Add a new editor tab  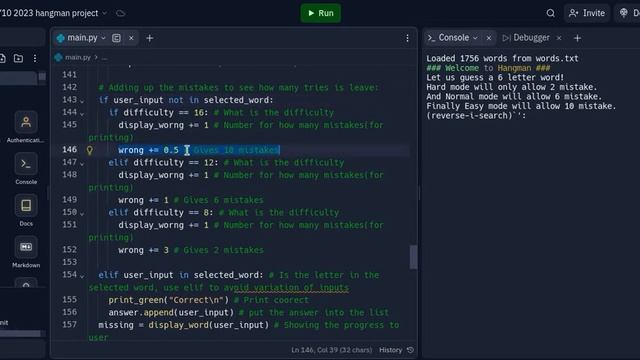tap(149, 38)
